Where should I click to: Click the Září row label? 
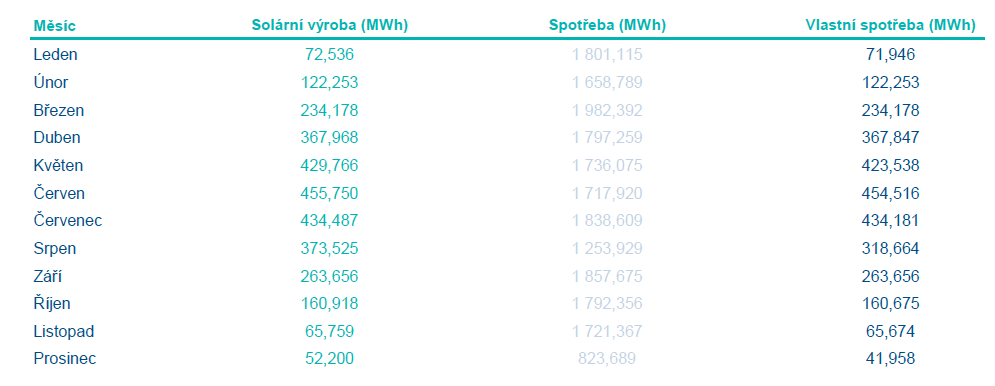point(48,276)
